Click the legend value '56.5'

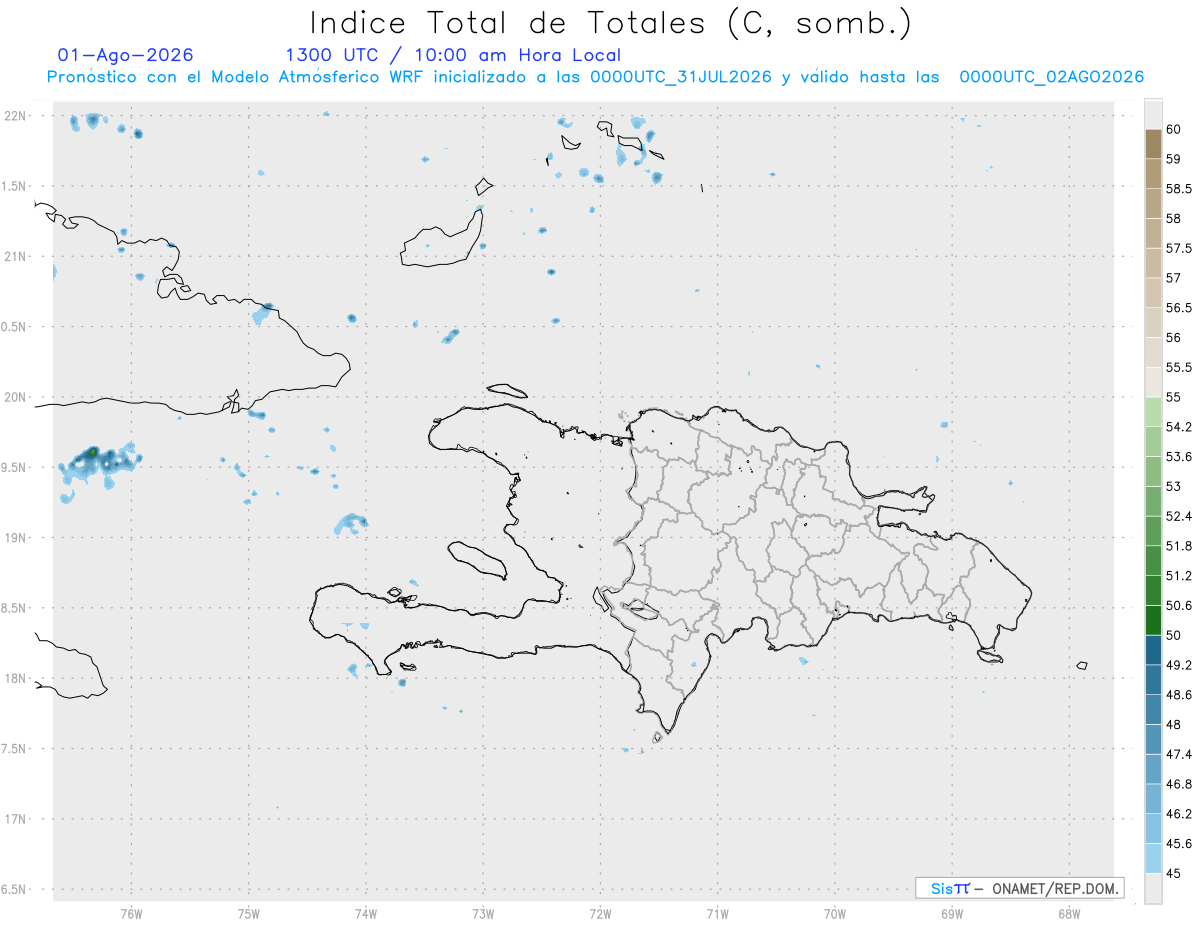[1179, 307]
